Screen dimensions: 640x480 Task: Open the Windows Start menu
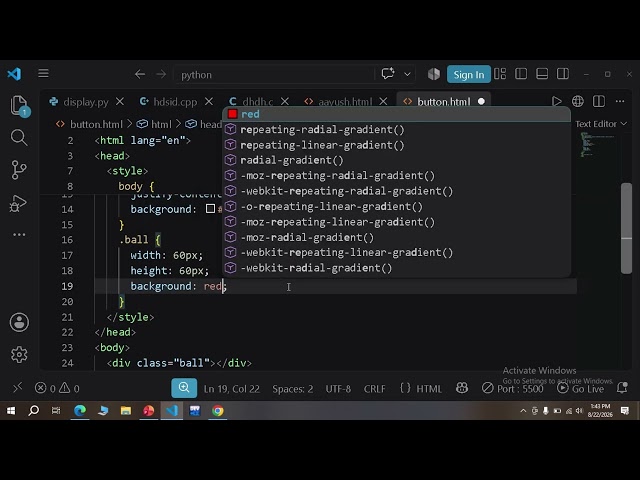tap(11, 411)
